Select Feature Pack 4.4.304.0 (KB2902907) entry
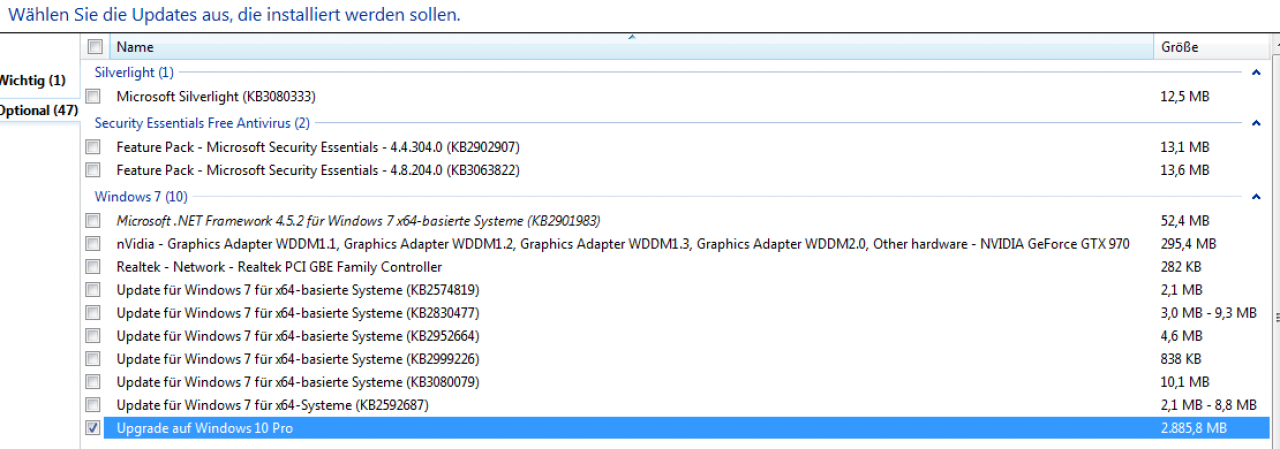The width and height of the screenshot is (1280, 449). click(318, 147)
